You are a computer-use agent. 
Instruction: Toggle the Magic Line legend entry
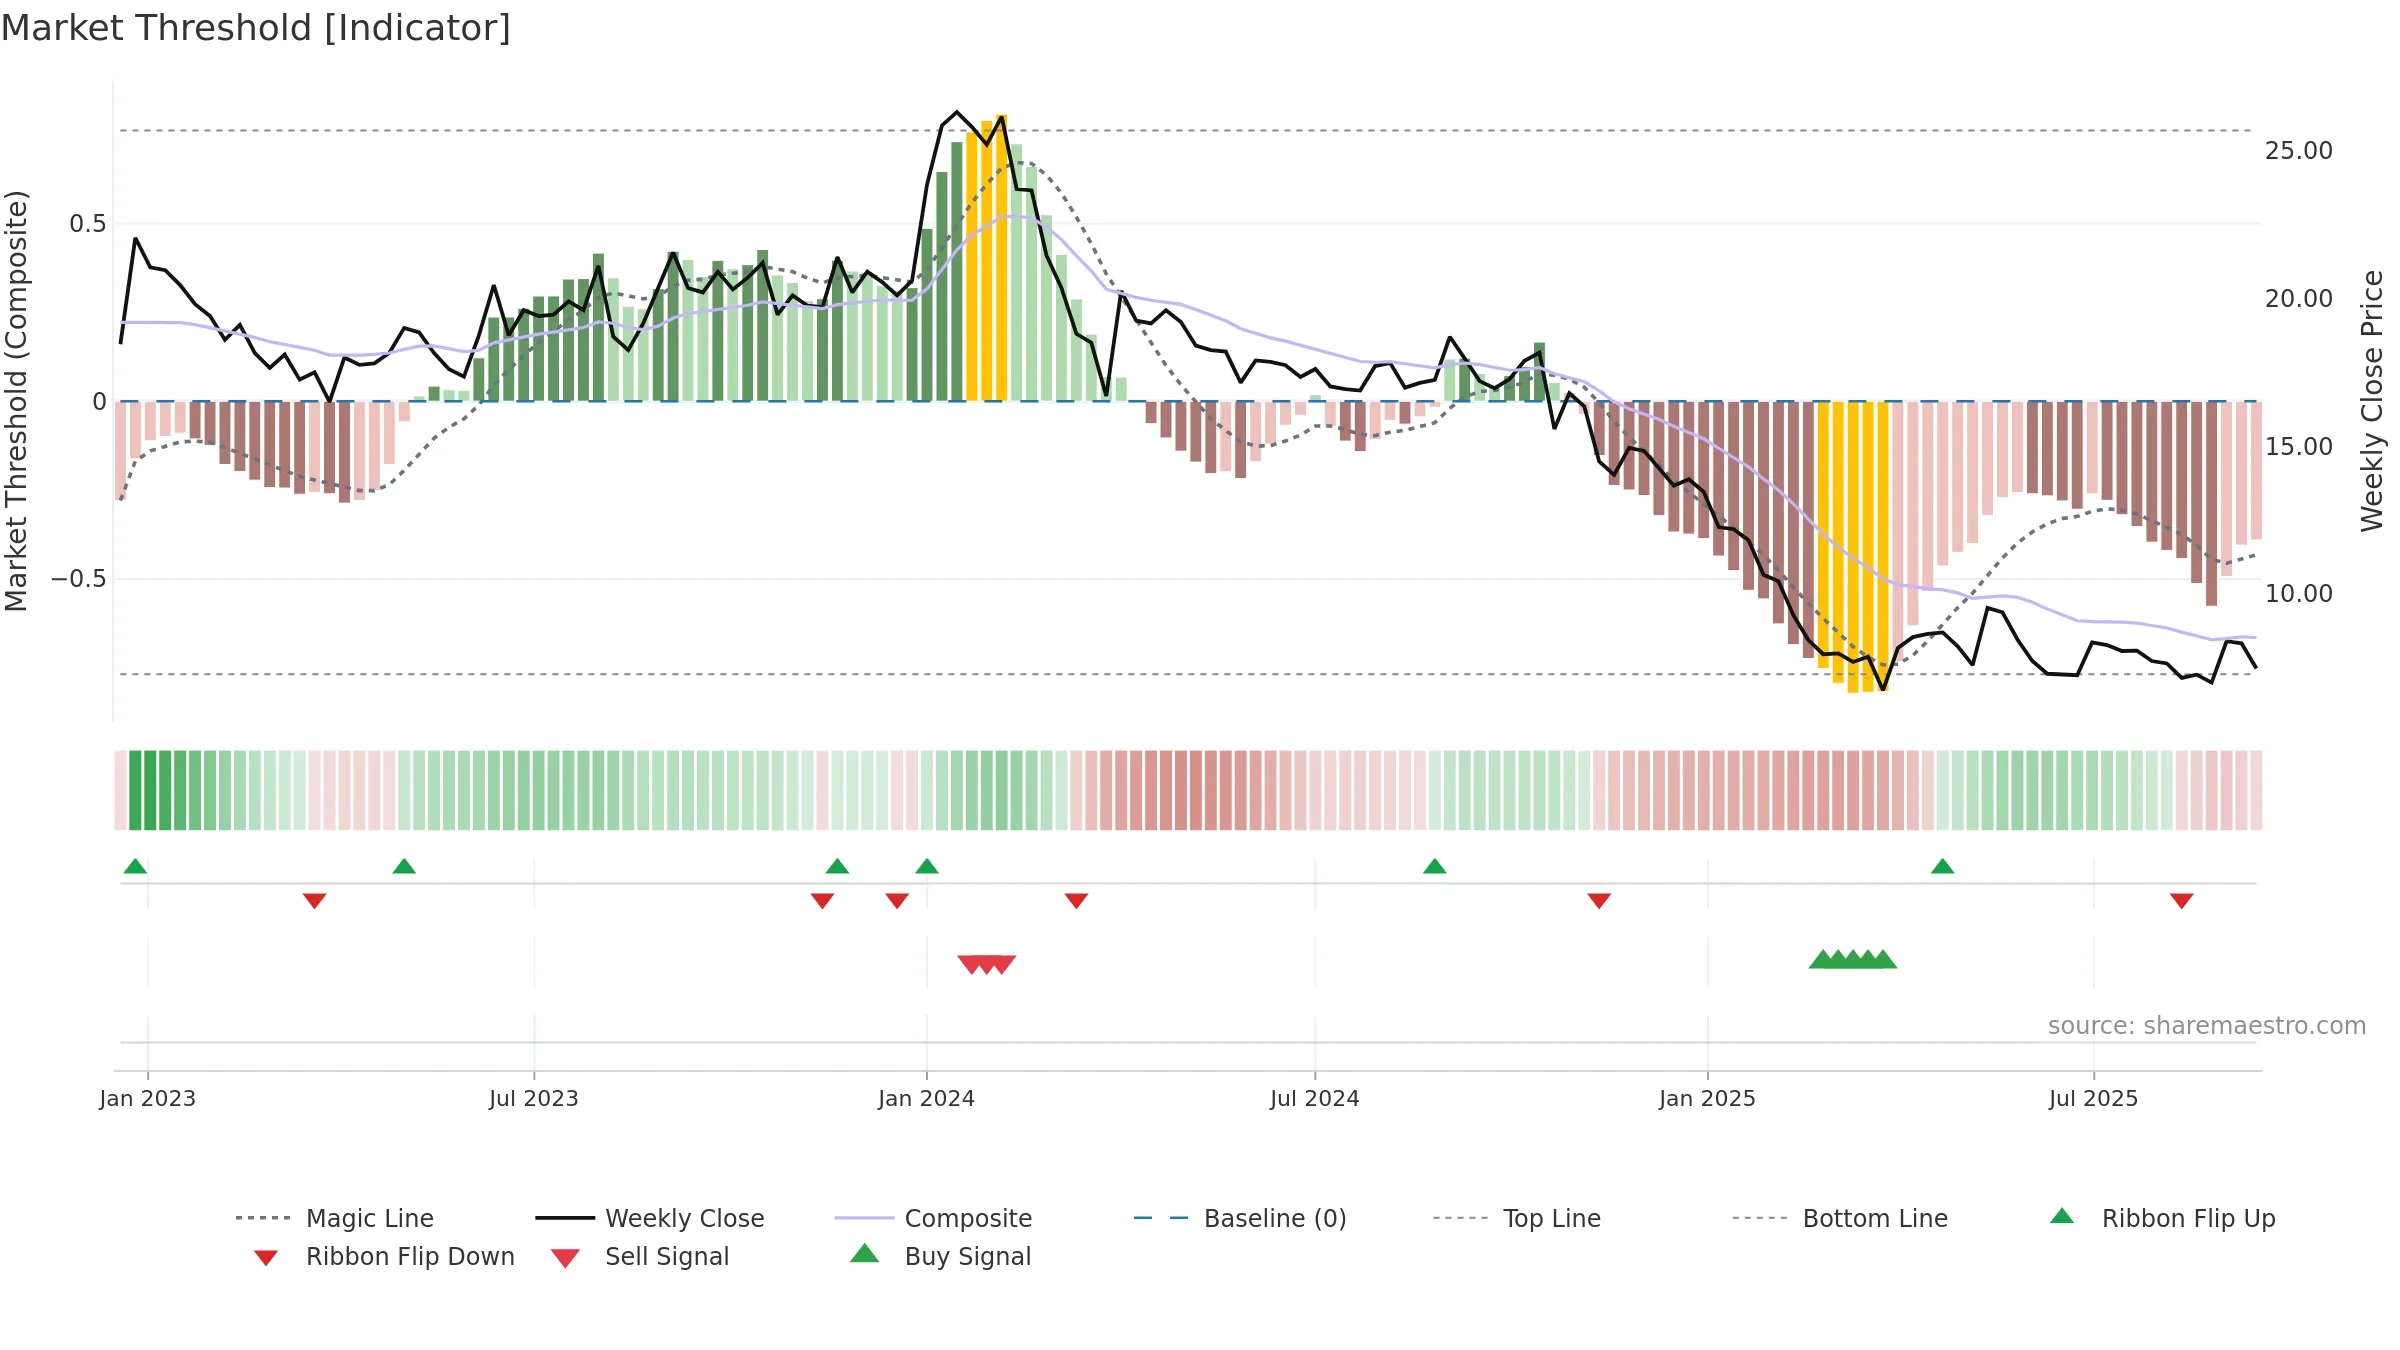335,1218
